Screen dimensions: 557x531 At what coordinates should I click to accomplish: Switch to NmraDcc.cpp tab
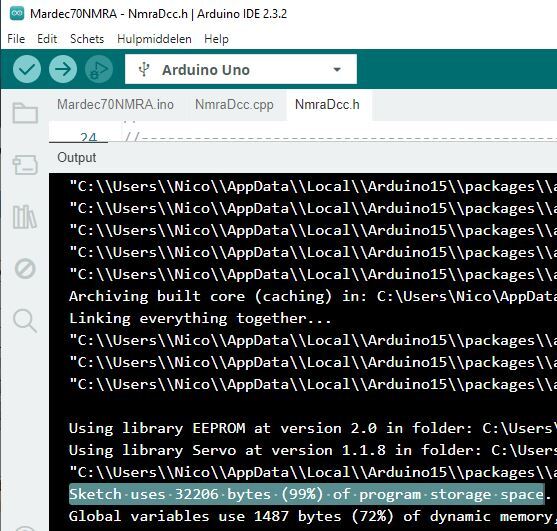click(x=234, y=105)
